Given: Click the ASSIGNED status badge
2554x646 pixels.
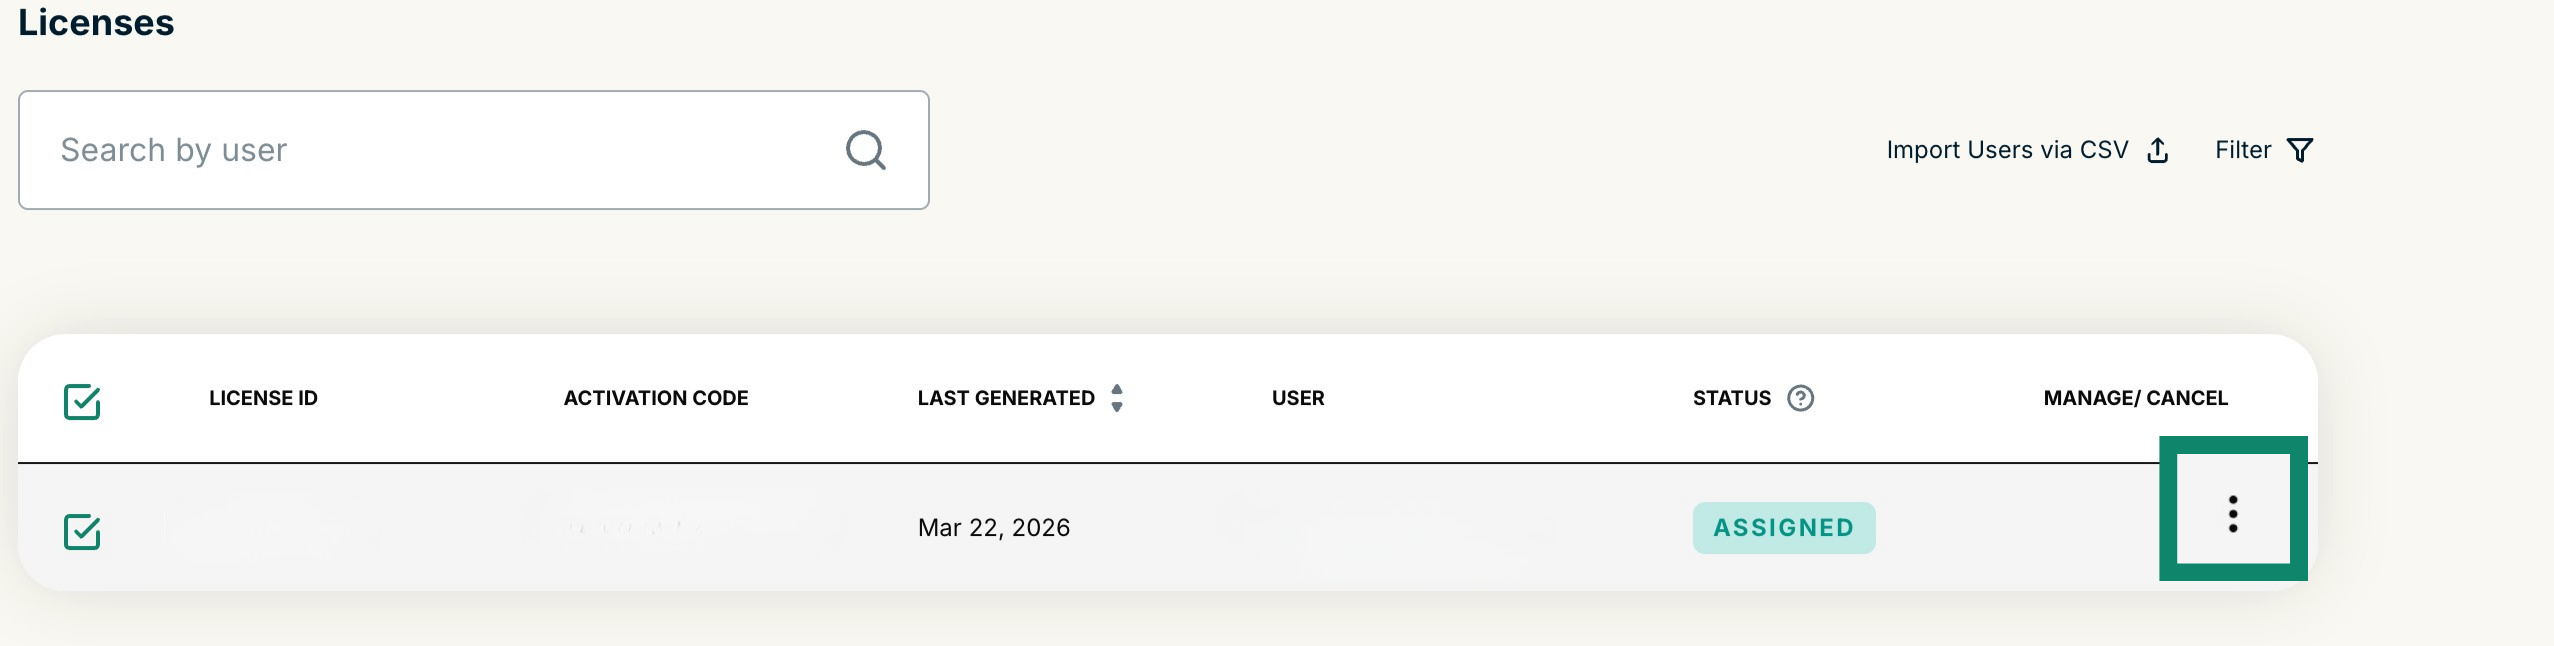Looking at the screenshot, I should (1783, 527).
